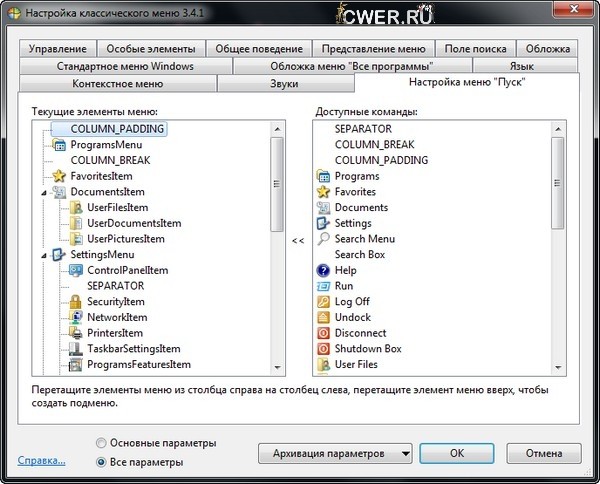600x484 pixels.
Task: Click the SecurityItem padlock icon
Action: click(76, 301)
